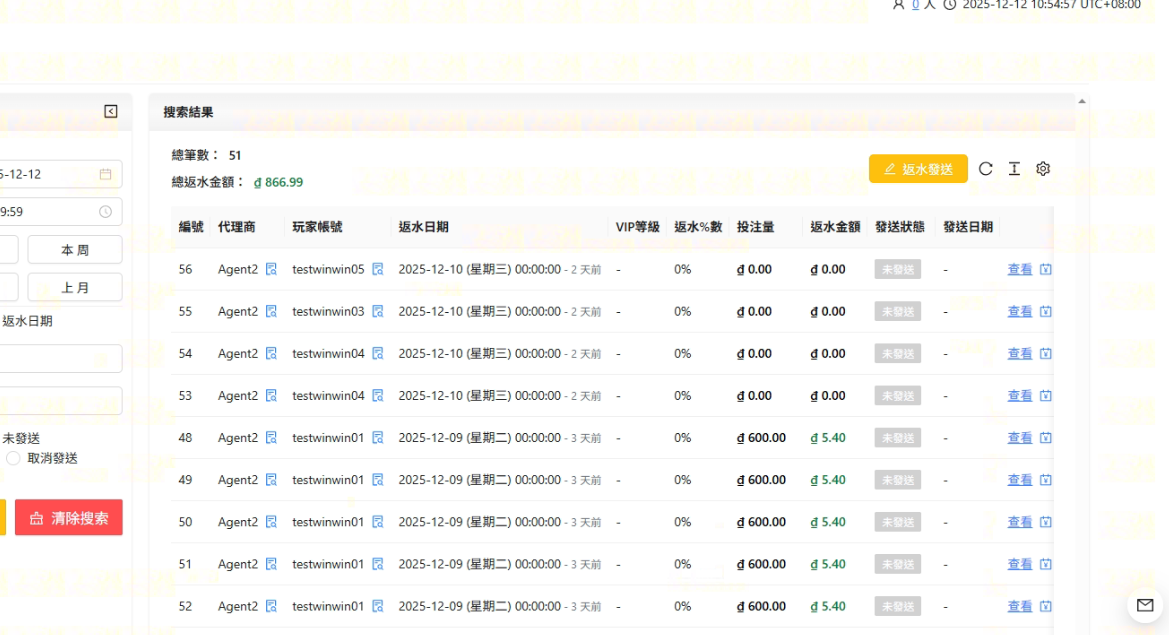Click player detail icon in row 52
Screen dimensions: 1169x635
point(378,606)
